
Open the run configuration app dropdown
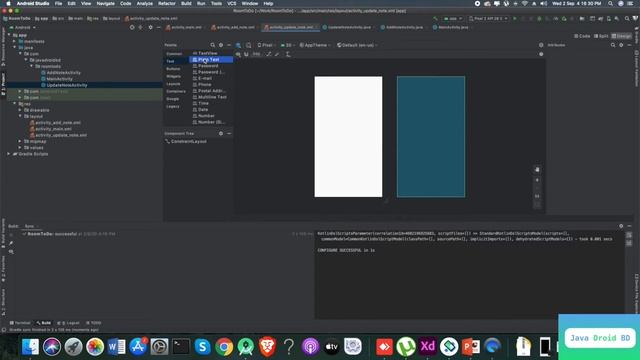(453, 19)
